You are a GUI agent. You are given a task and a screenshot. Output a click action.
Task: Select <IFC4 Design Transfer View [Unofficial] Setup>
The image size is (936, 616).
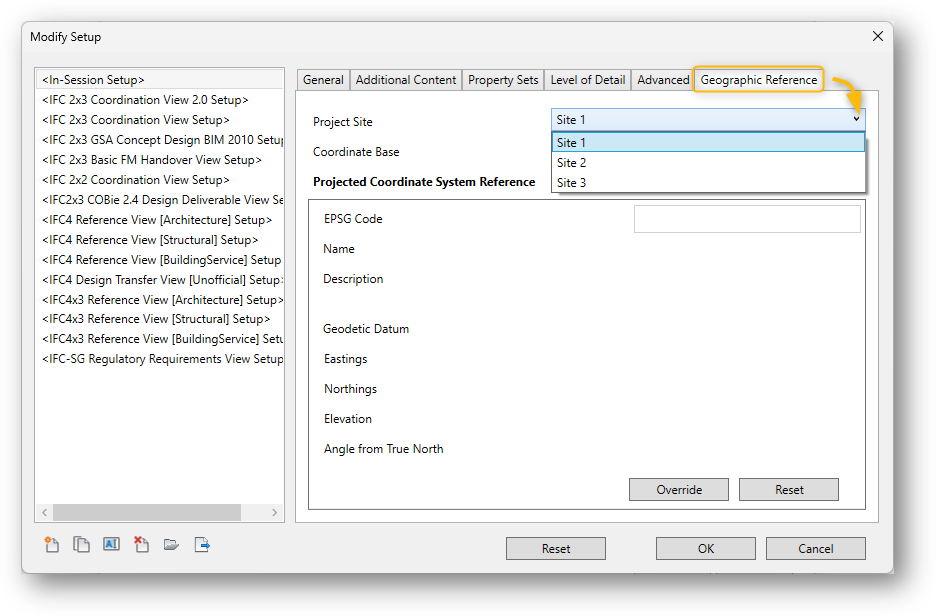pyautogui.click(x=159, y=280)
